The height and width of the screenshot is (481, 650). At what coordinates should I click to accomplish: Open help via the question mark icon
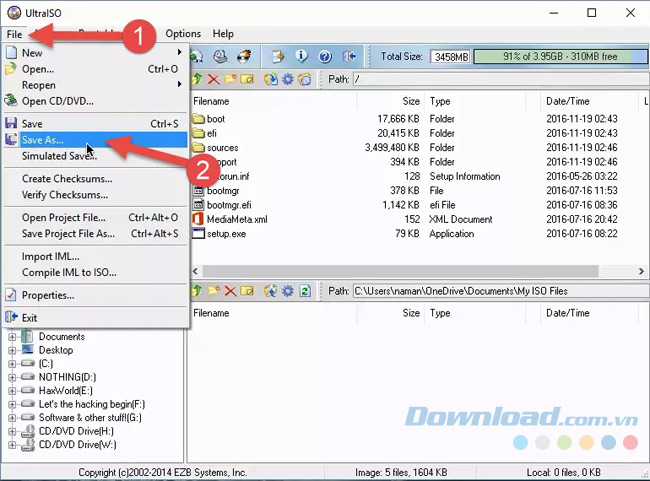(325, 57)
